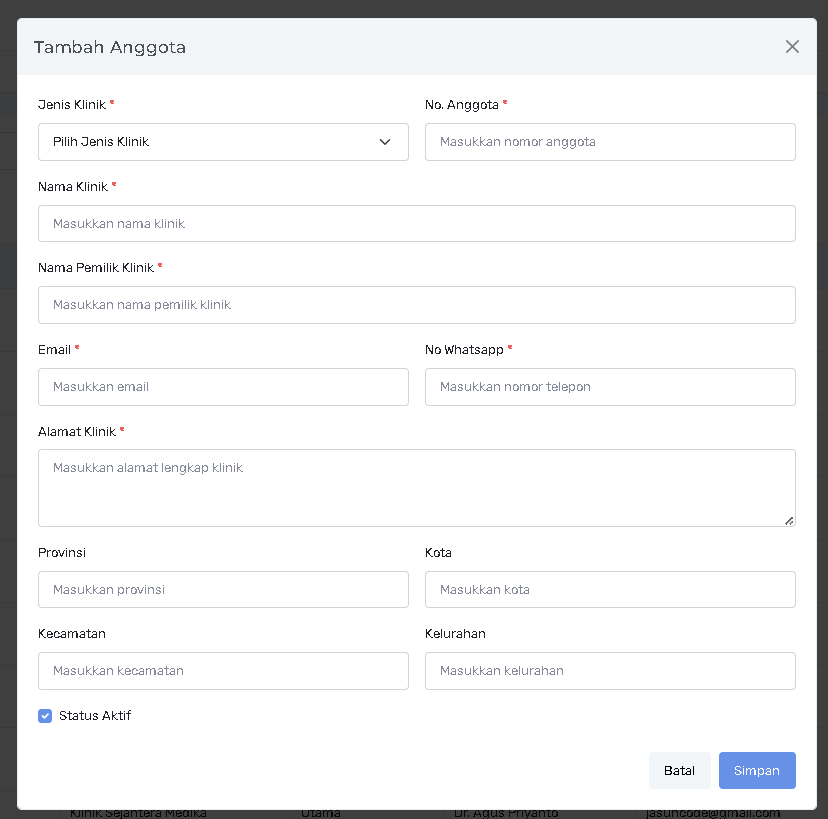Focus the Nama Klinik text field

click(x=416, y=224)
